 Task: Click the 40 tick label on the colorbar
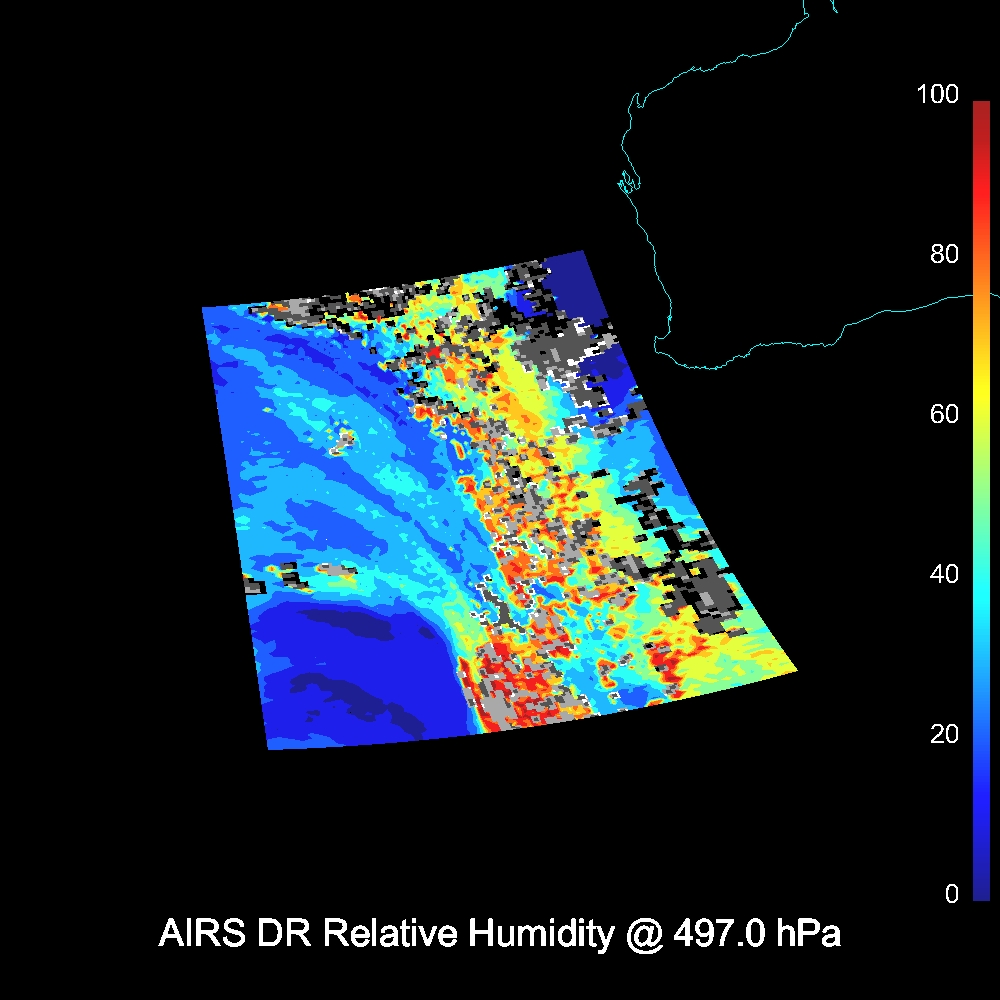[x=943, y=575]
